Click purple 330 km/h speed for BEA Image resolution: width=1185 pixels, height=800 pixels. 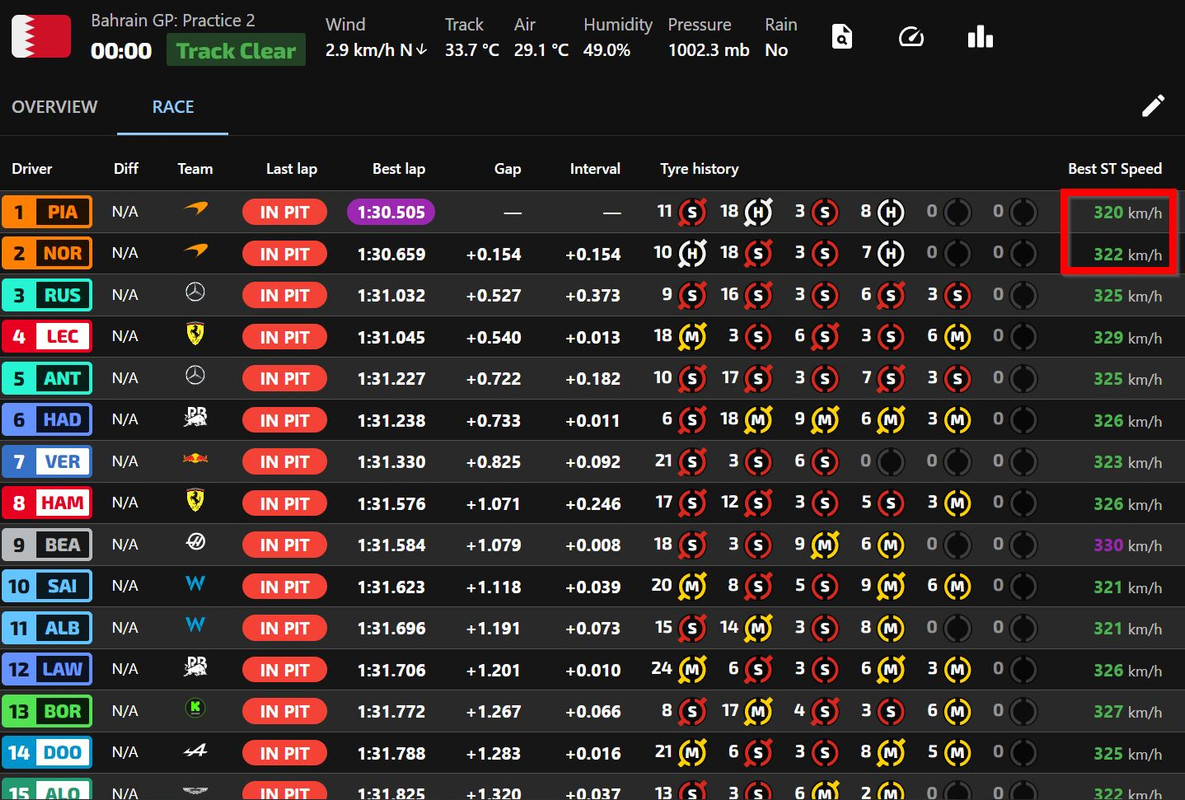coord(1128,545)
